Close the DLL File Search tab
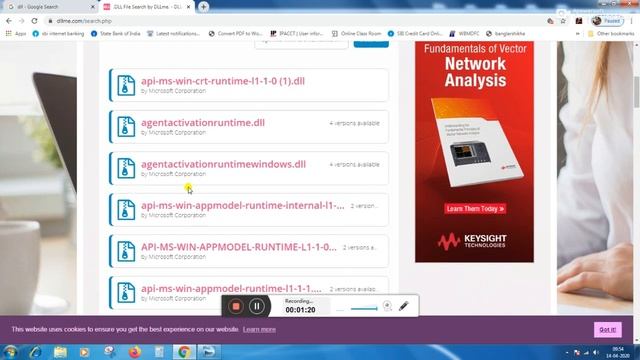 pyautogui.click(x=189, y=7)
